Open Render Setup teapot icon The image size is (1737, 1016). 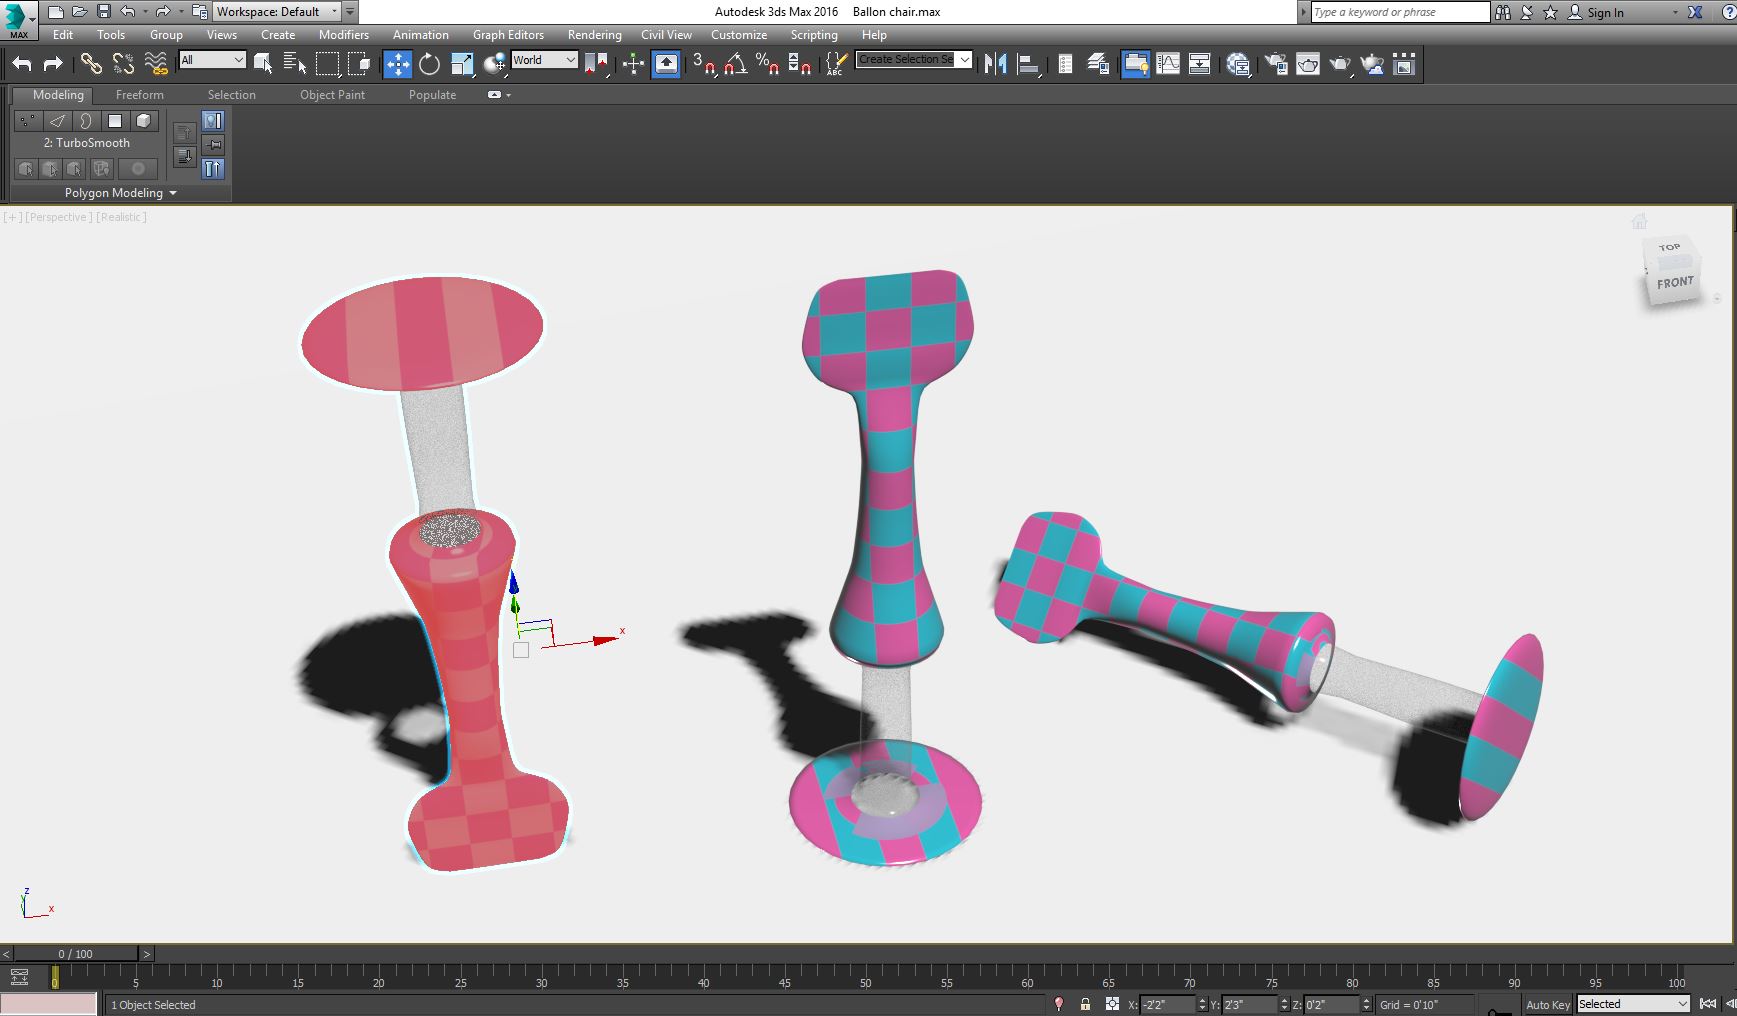tap(1276, 65)
